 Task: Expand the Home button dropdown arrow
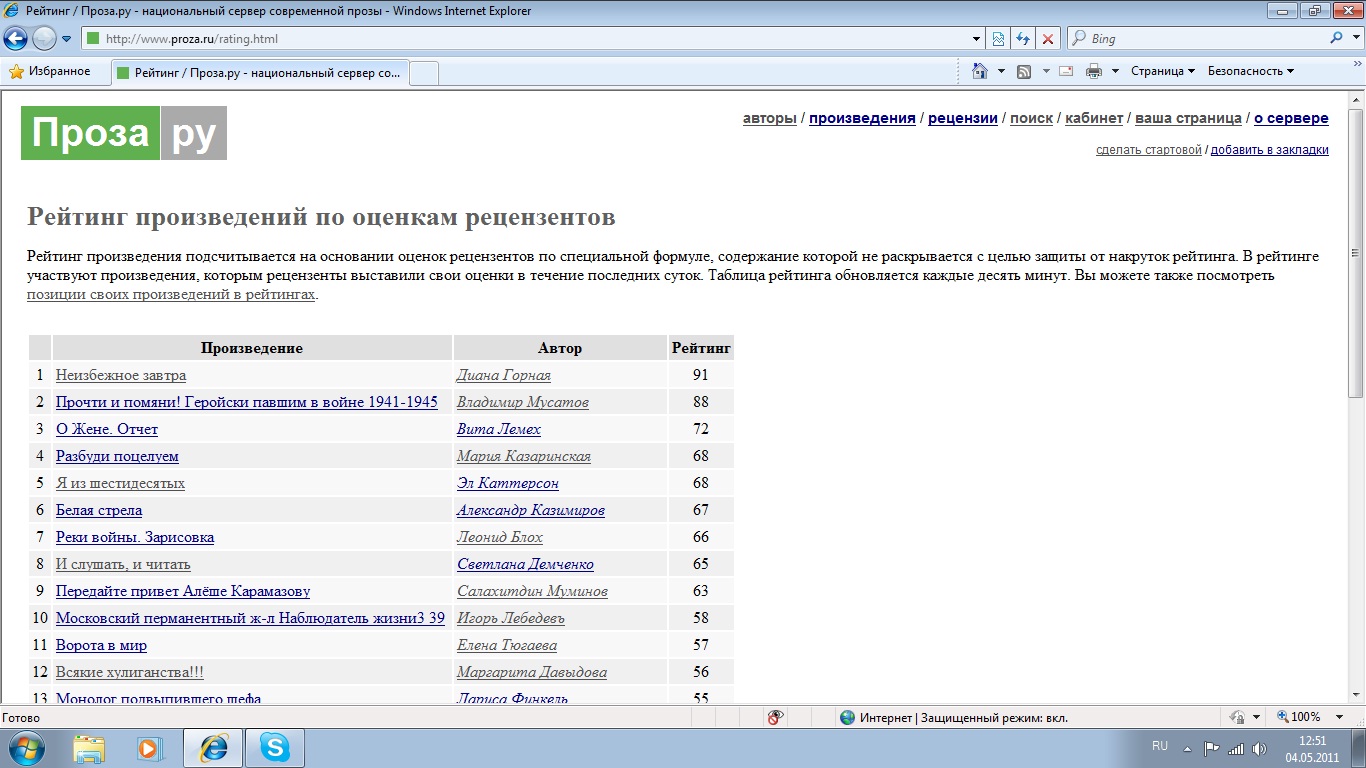click(x=999, y=71)
